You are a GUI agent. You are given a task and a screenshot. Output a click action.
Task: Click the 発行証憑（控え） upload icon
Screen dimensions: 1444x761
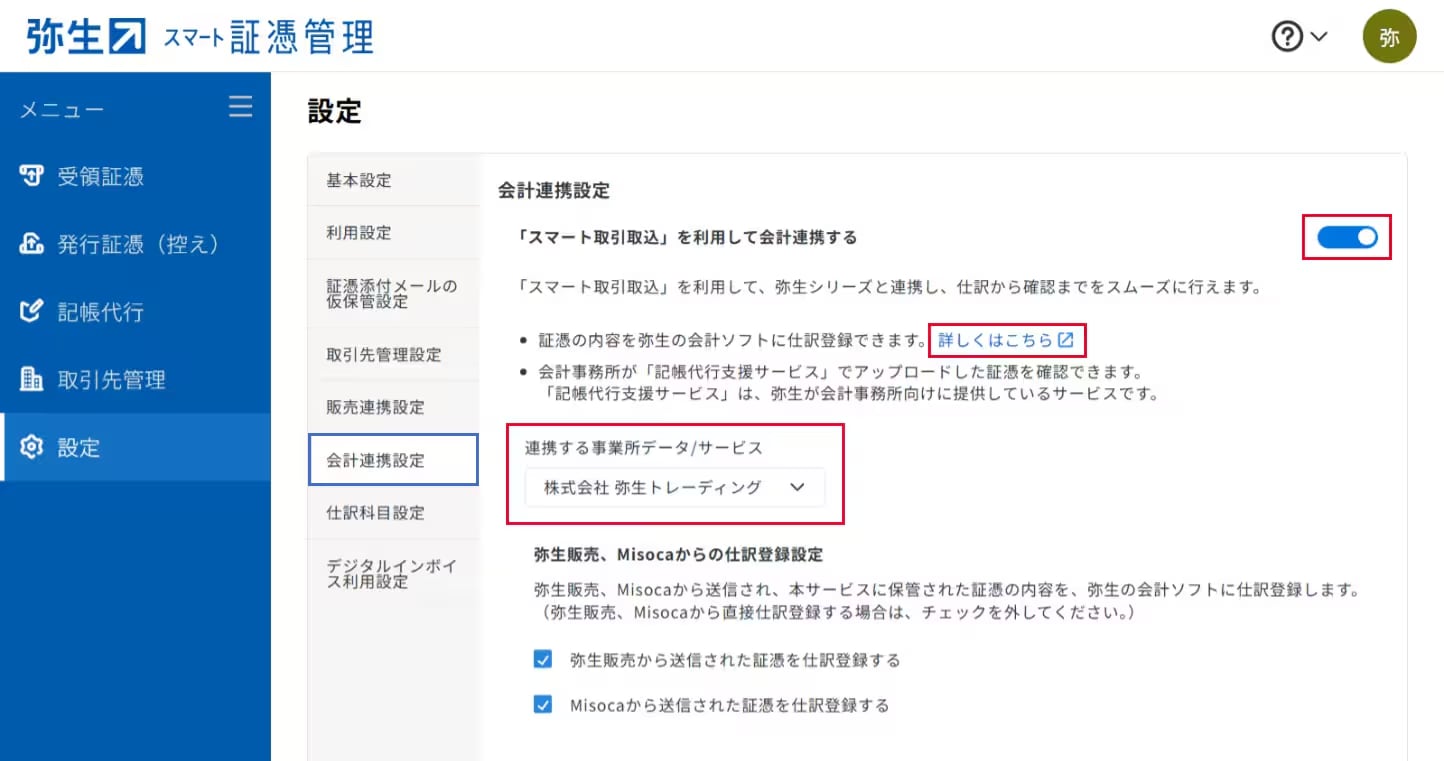pos(32,244)
